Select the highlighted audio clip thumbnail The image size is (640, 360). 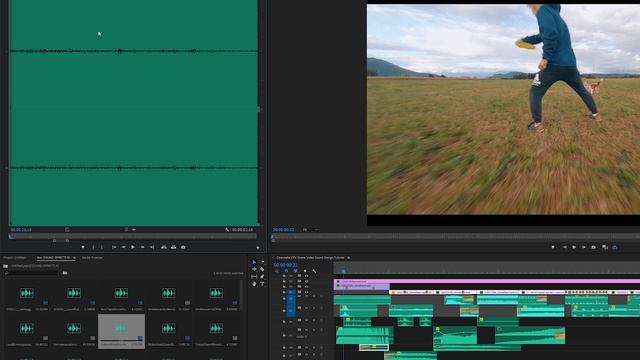[x=121, y=331]
